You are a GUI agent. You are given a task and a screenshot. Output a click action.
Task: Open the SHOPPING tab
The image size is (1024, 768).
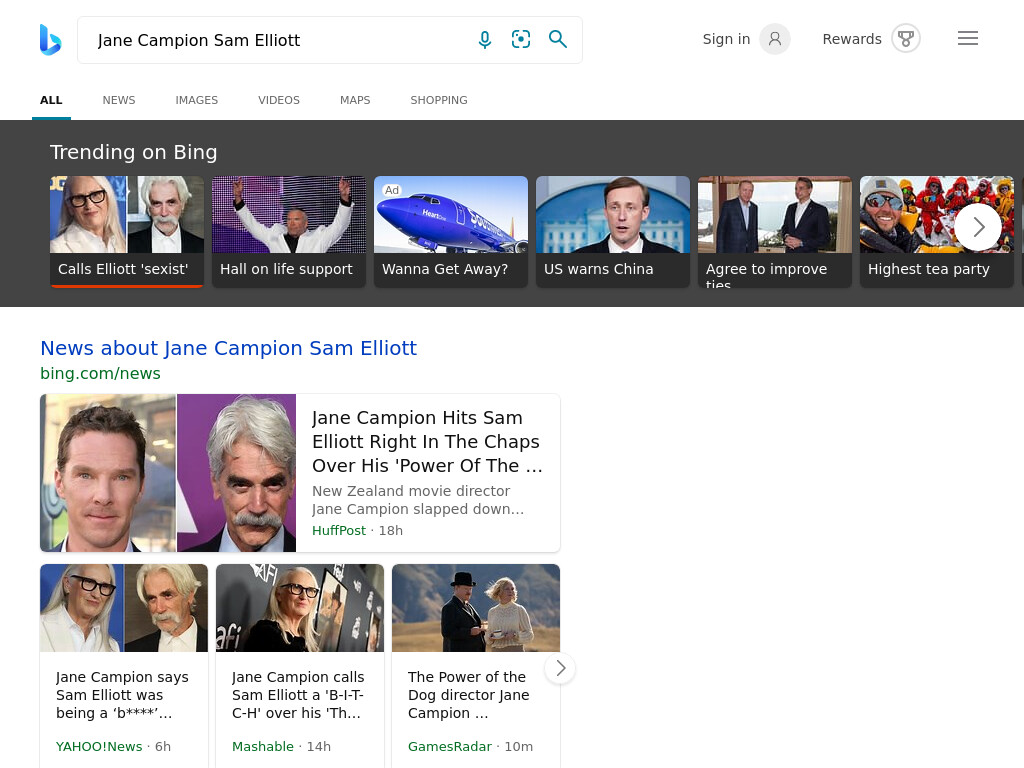[439, 100]
